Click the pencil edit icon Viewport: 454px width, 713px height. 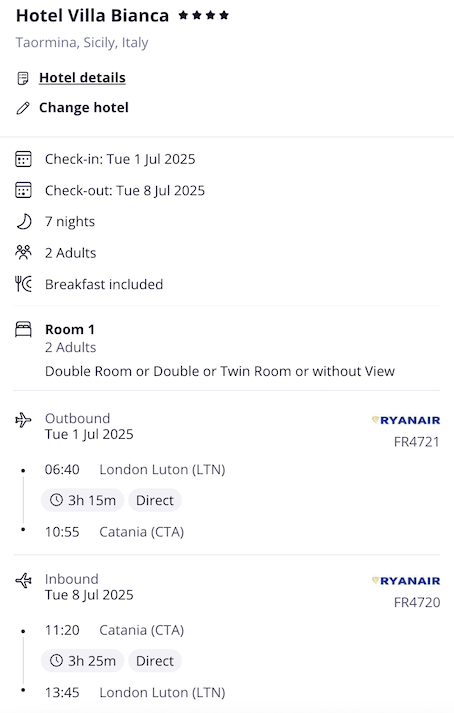[x=23, y=108]
